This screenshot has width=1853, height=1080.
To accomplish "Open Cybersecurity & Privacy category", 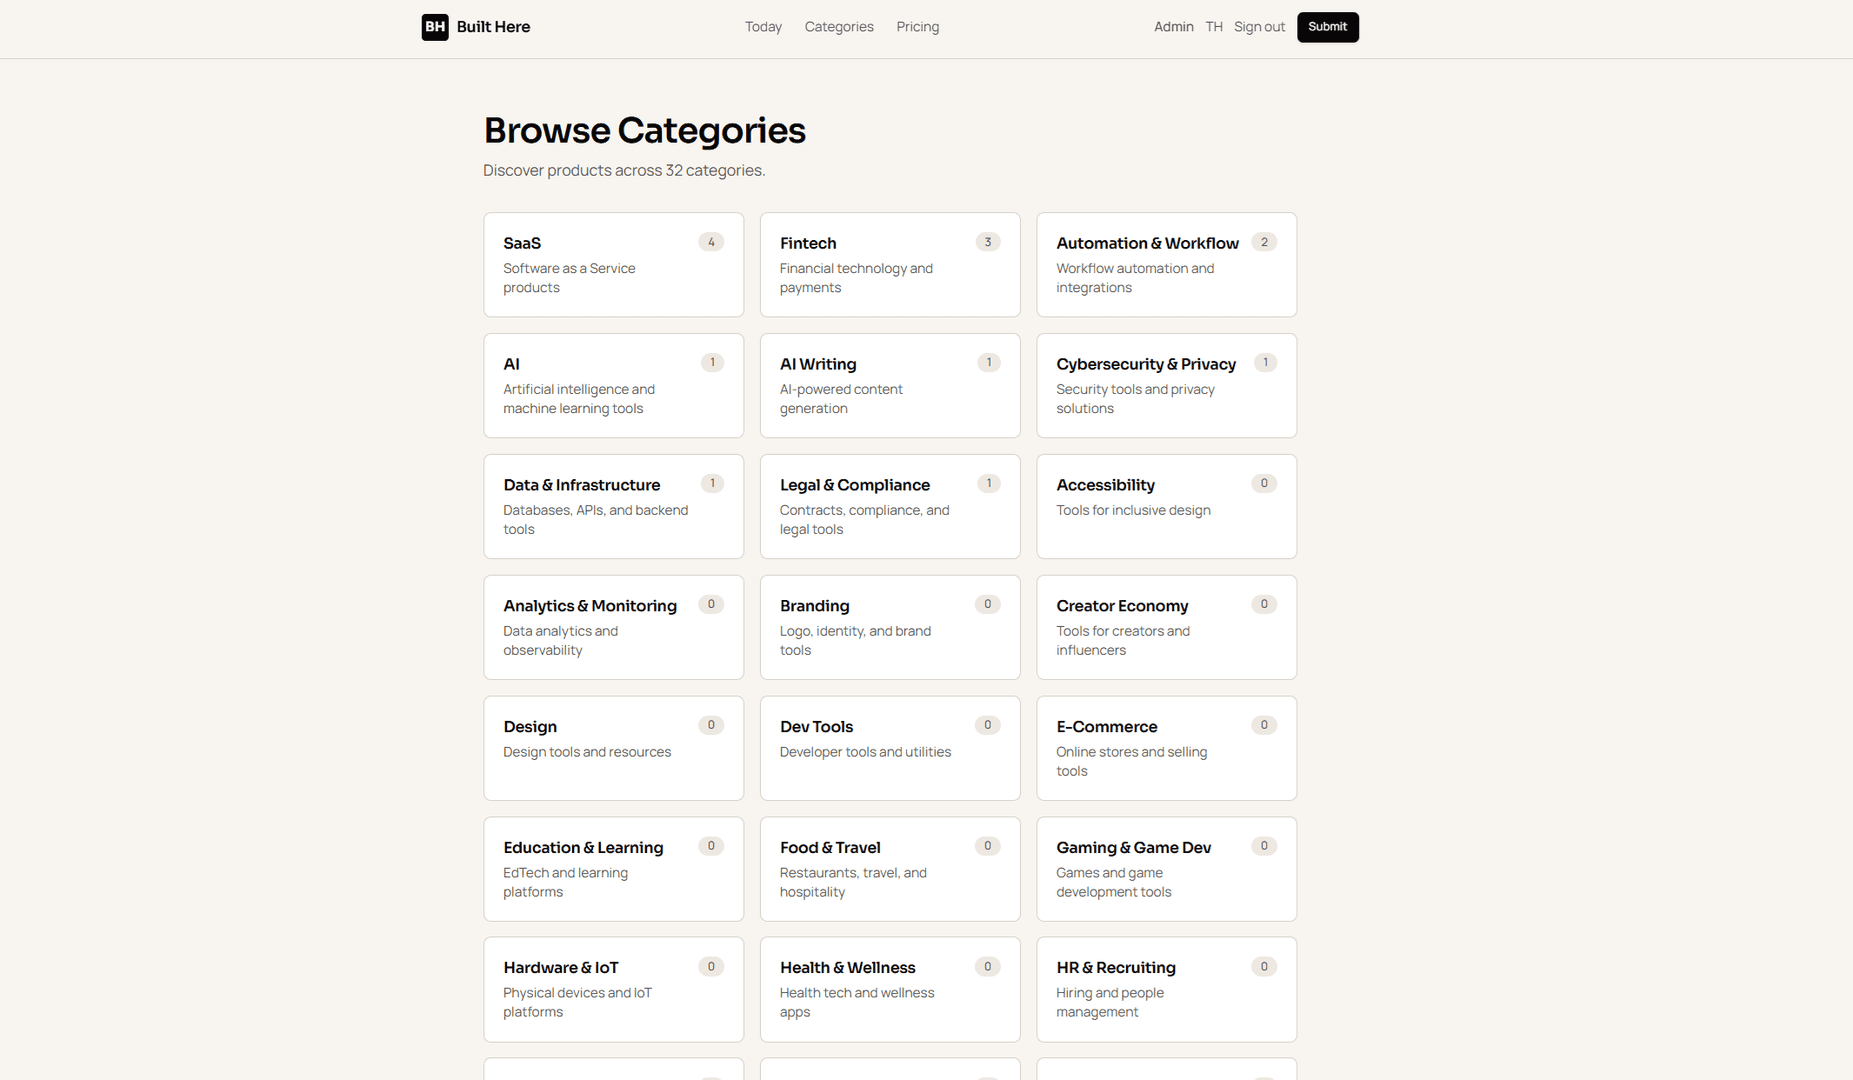I will (1167, 386).
